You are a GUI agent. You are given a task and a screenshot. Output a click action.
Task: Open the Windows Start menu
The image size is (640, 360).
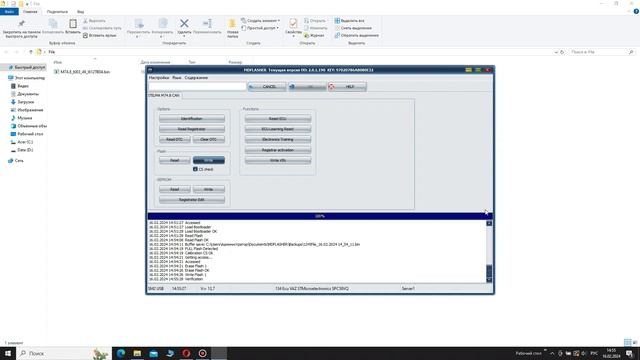[8, 353]
